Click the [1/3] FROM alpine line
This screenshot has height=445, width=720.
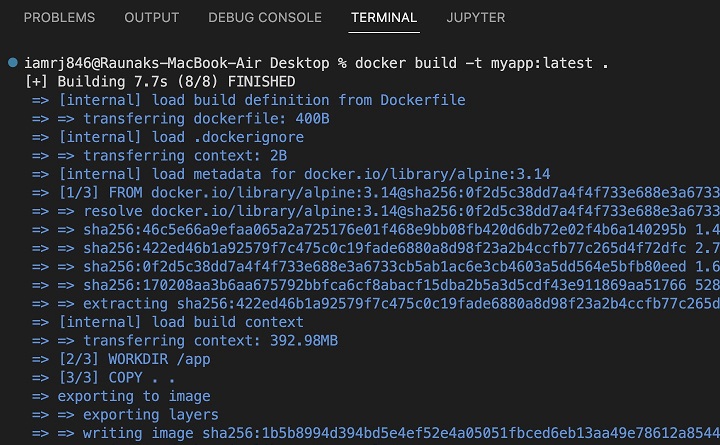380,193
